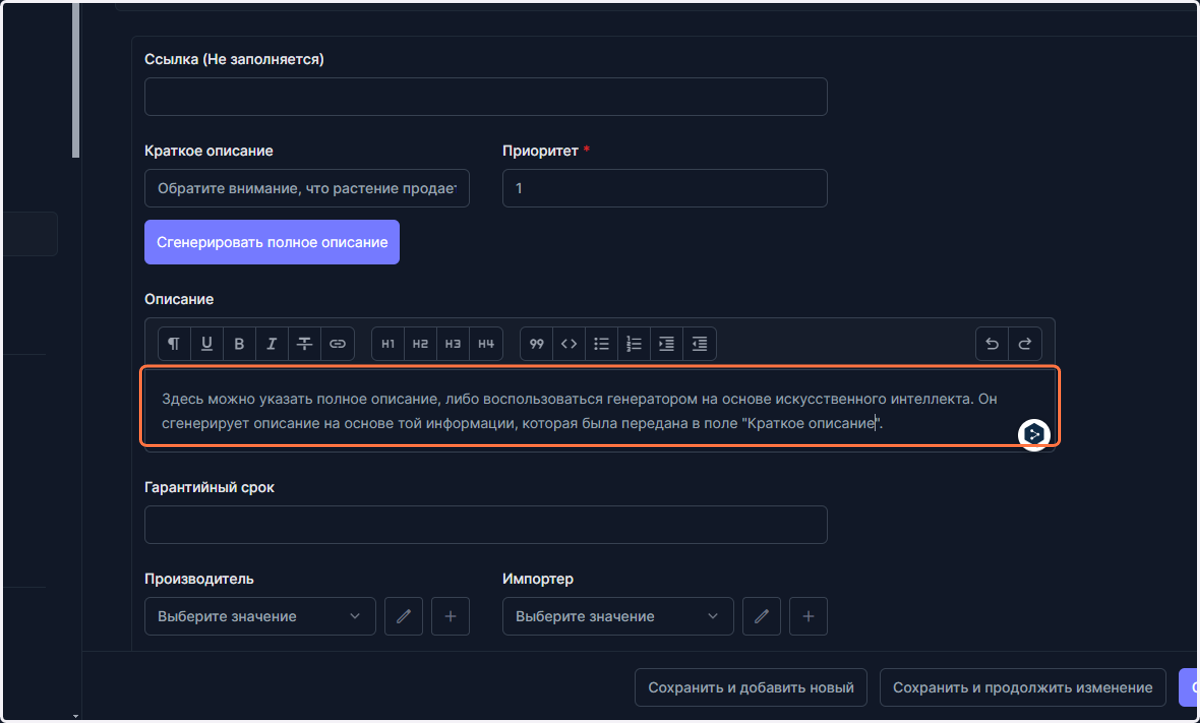Add a new Импортер with the plus icon
The image size is (1200, 723).
click(x=808, y=617)
